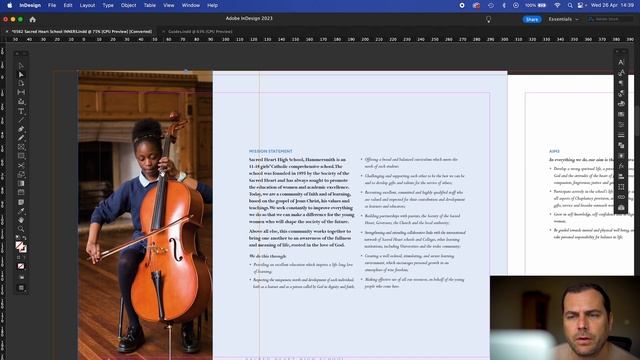Open the top 'A' styles panel icon
Screen dimensions: 640x360
coord(621,62)
